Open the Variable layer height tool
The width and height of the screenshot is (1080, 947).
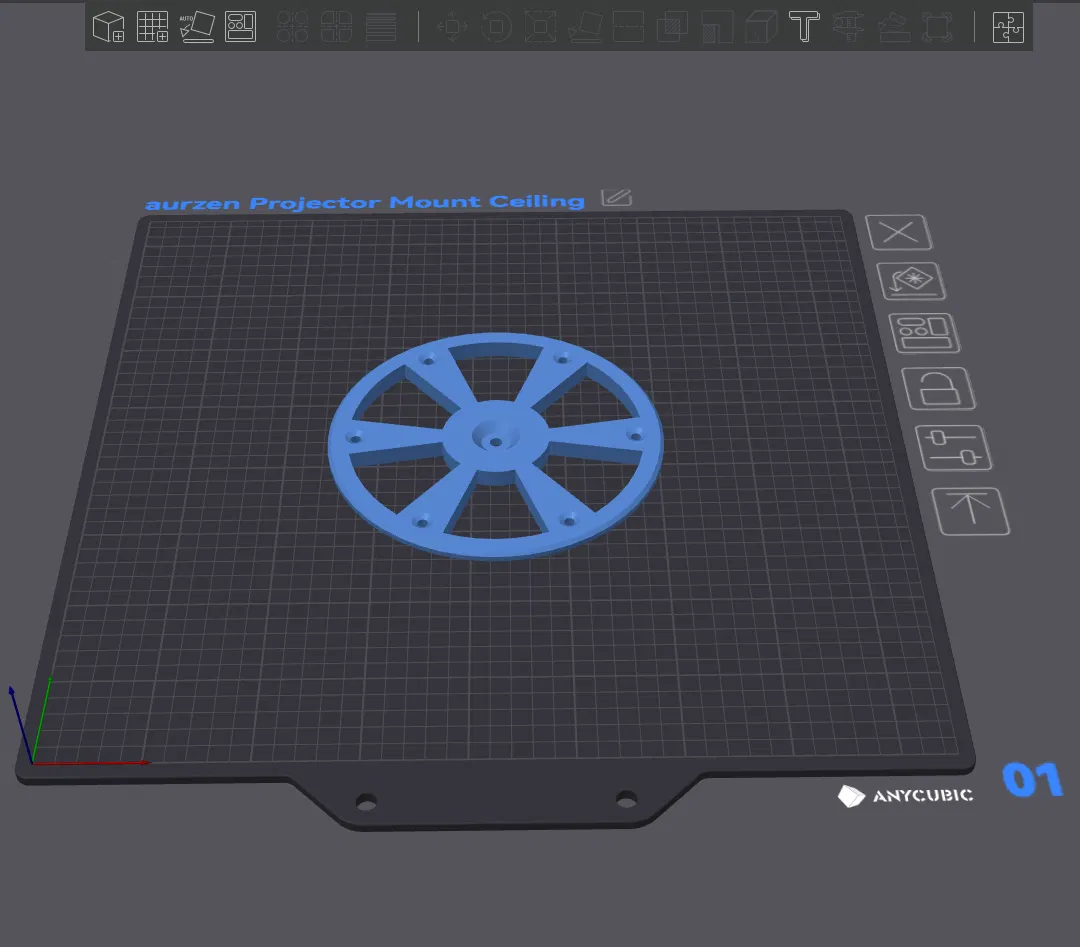click(381, 27)
